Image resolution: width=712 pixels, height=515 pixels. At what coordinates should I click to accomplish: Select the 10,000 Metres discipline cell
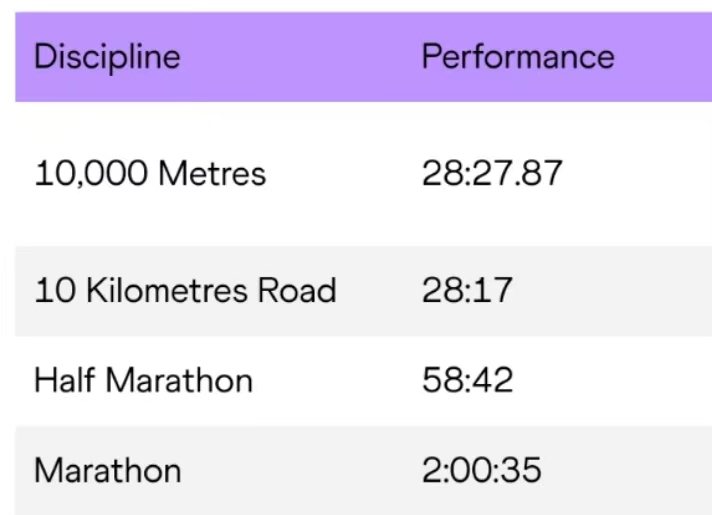tap(150, 174)
